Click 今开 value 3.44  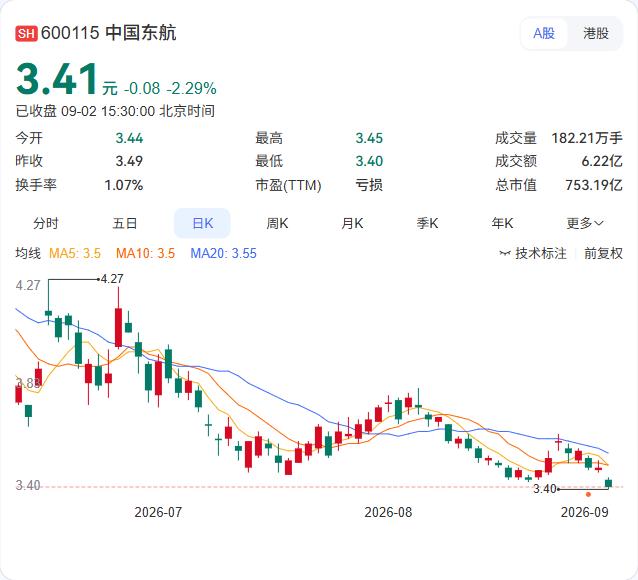pyautogui.click(x=129, y=138)
